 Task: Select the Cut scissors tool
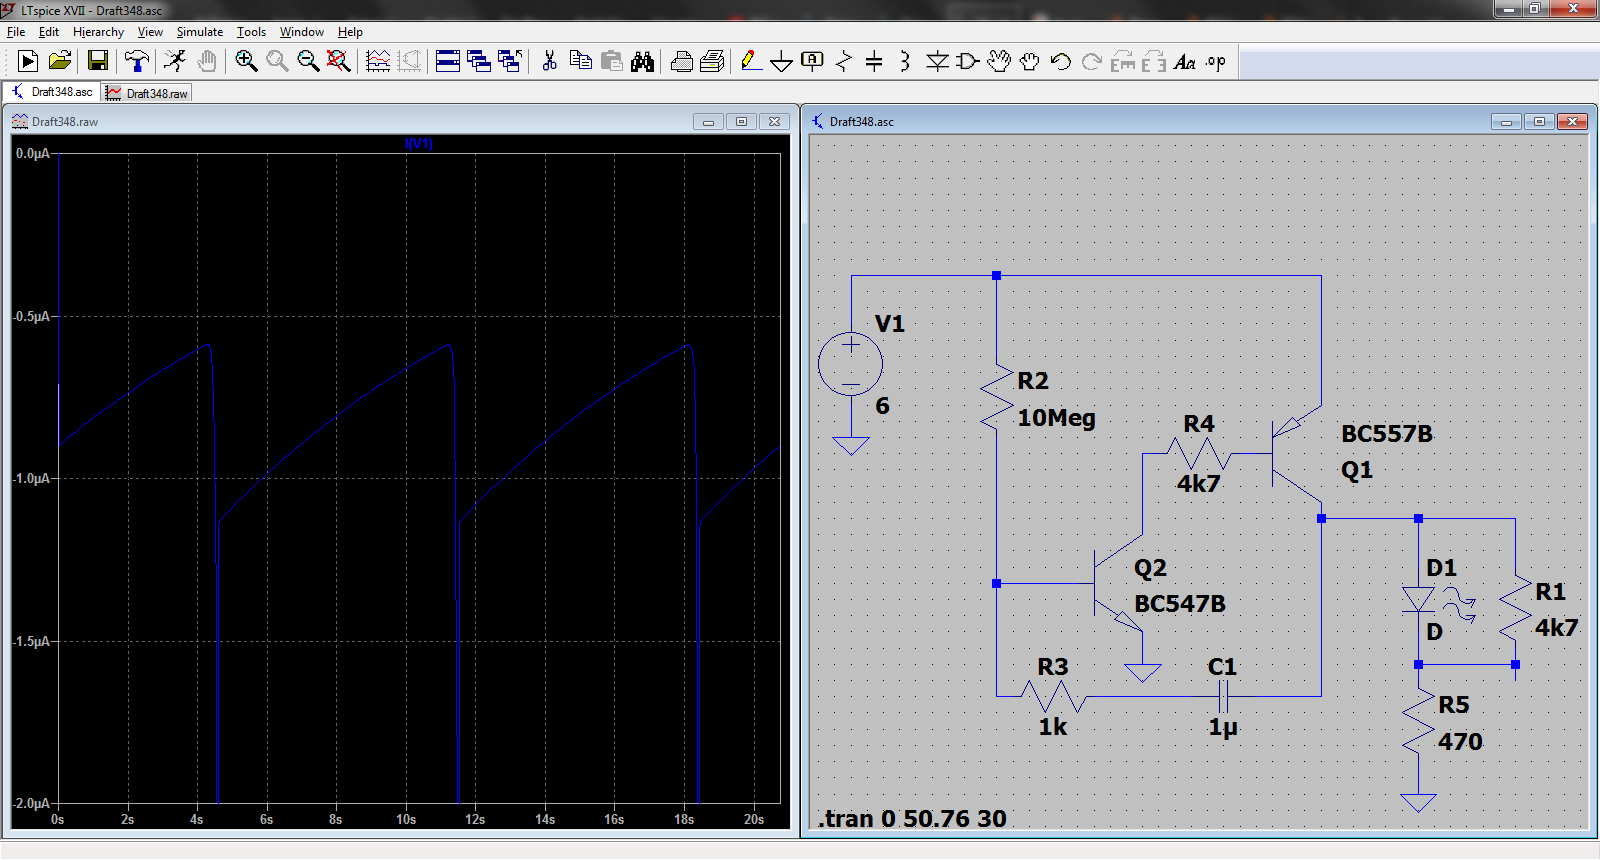pyautogui.click(x=549, y=62)
